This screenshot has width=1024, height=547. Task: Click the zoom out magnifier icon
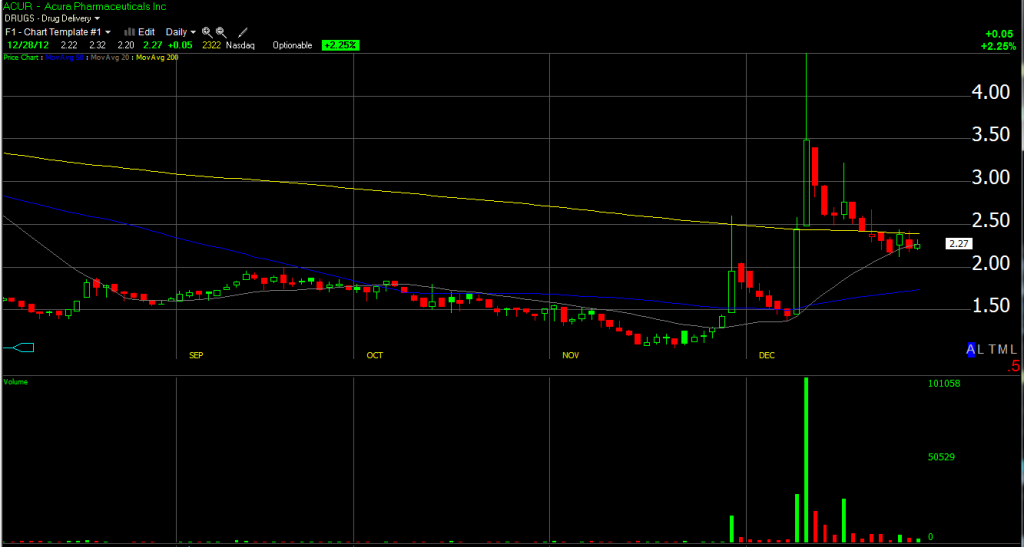click(x=221, y=31)
